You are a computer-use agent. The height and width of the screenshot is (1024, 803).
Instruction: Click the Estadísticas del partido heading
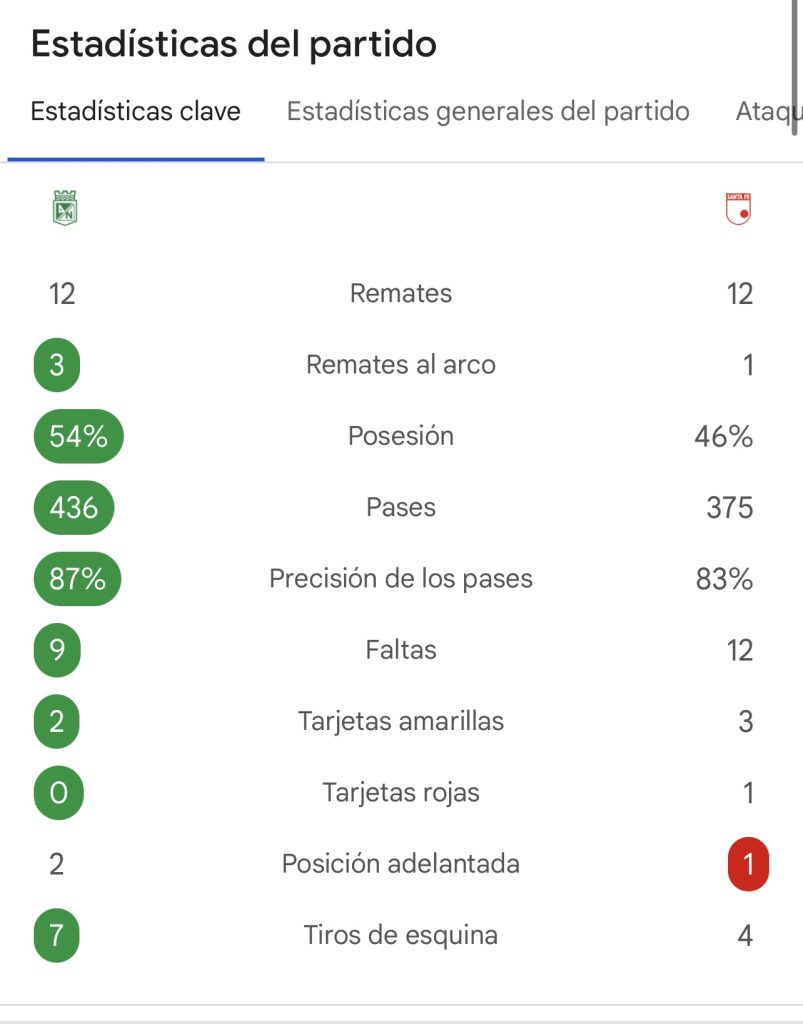pyautogui.click(x=234, y=44)
